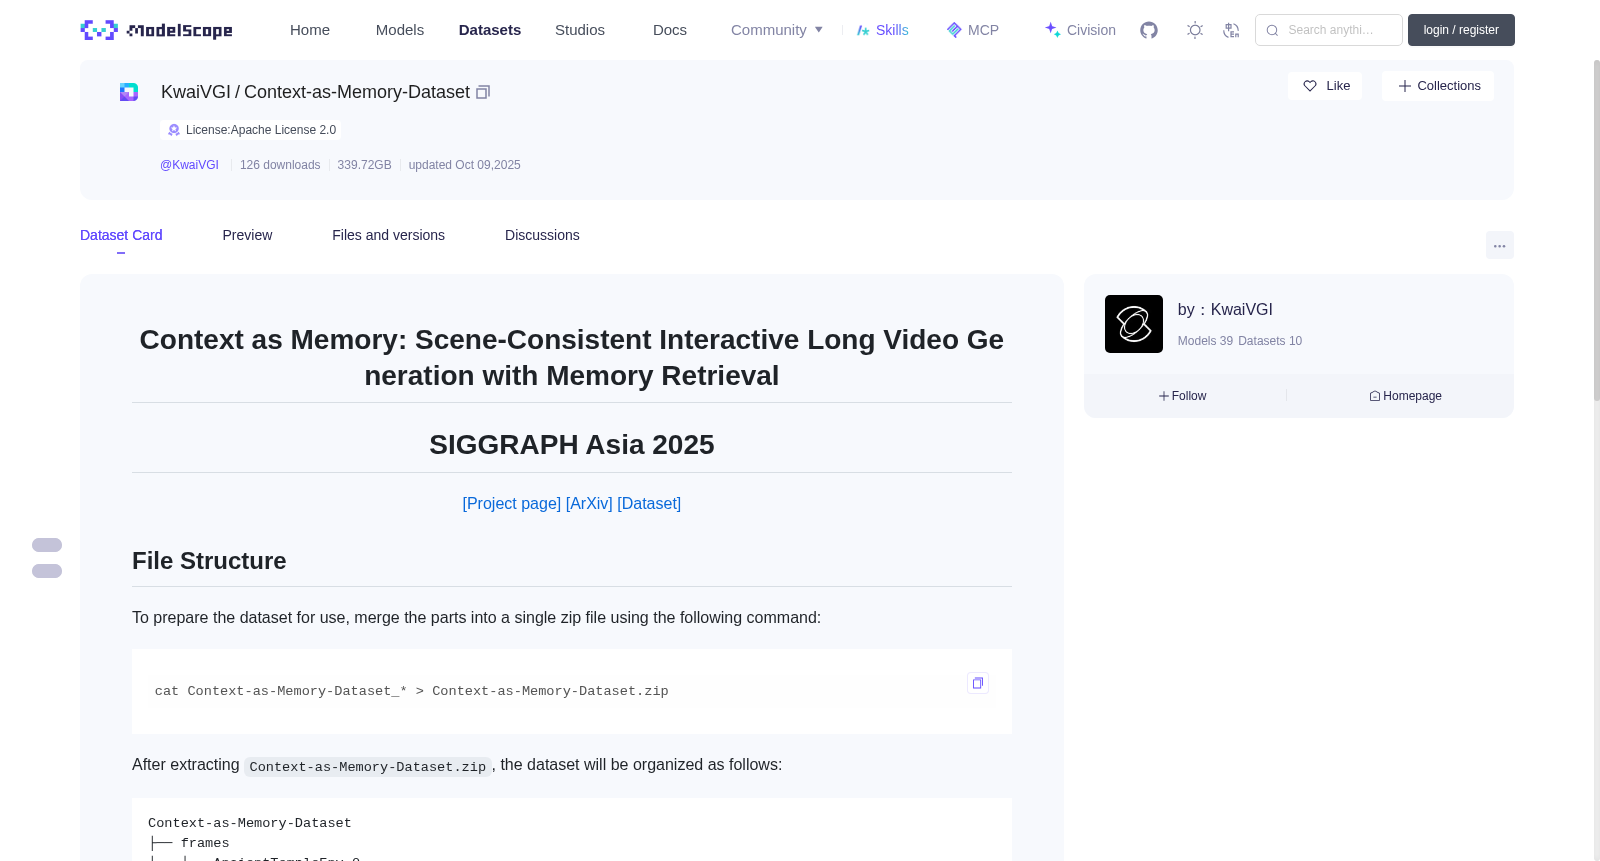Screen dimensions: 1600x861
Task: Click the KwaiVGI organization logo thumbnail
Action: click(1134, 324)
